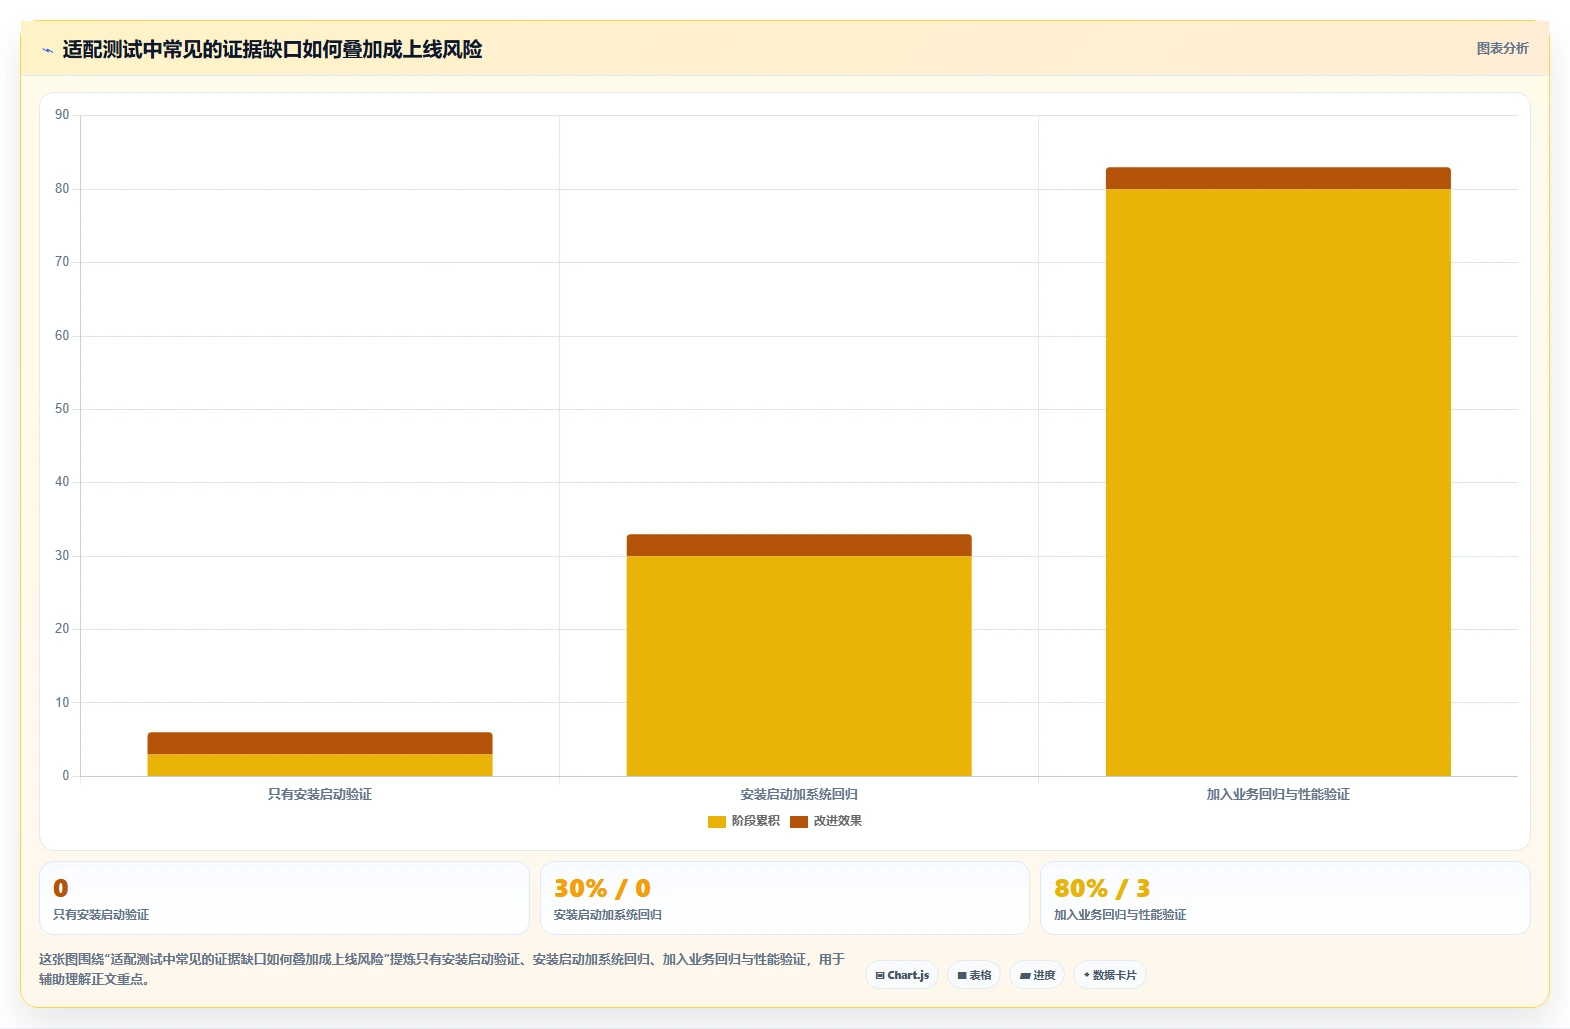The width and height of the screenshot is (1570, 1029).
Task: Click the chart title 适配测试中常见的证据缺口如何叠加成上线风险
Action: click(272, 49)
